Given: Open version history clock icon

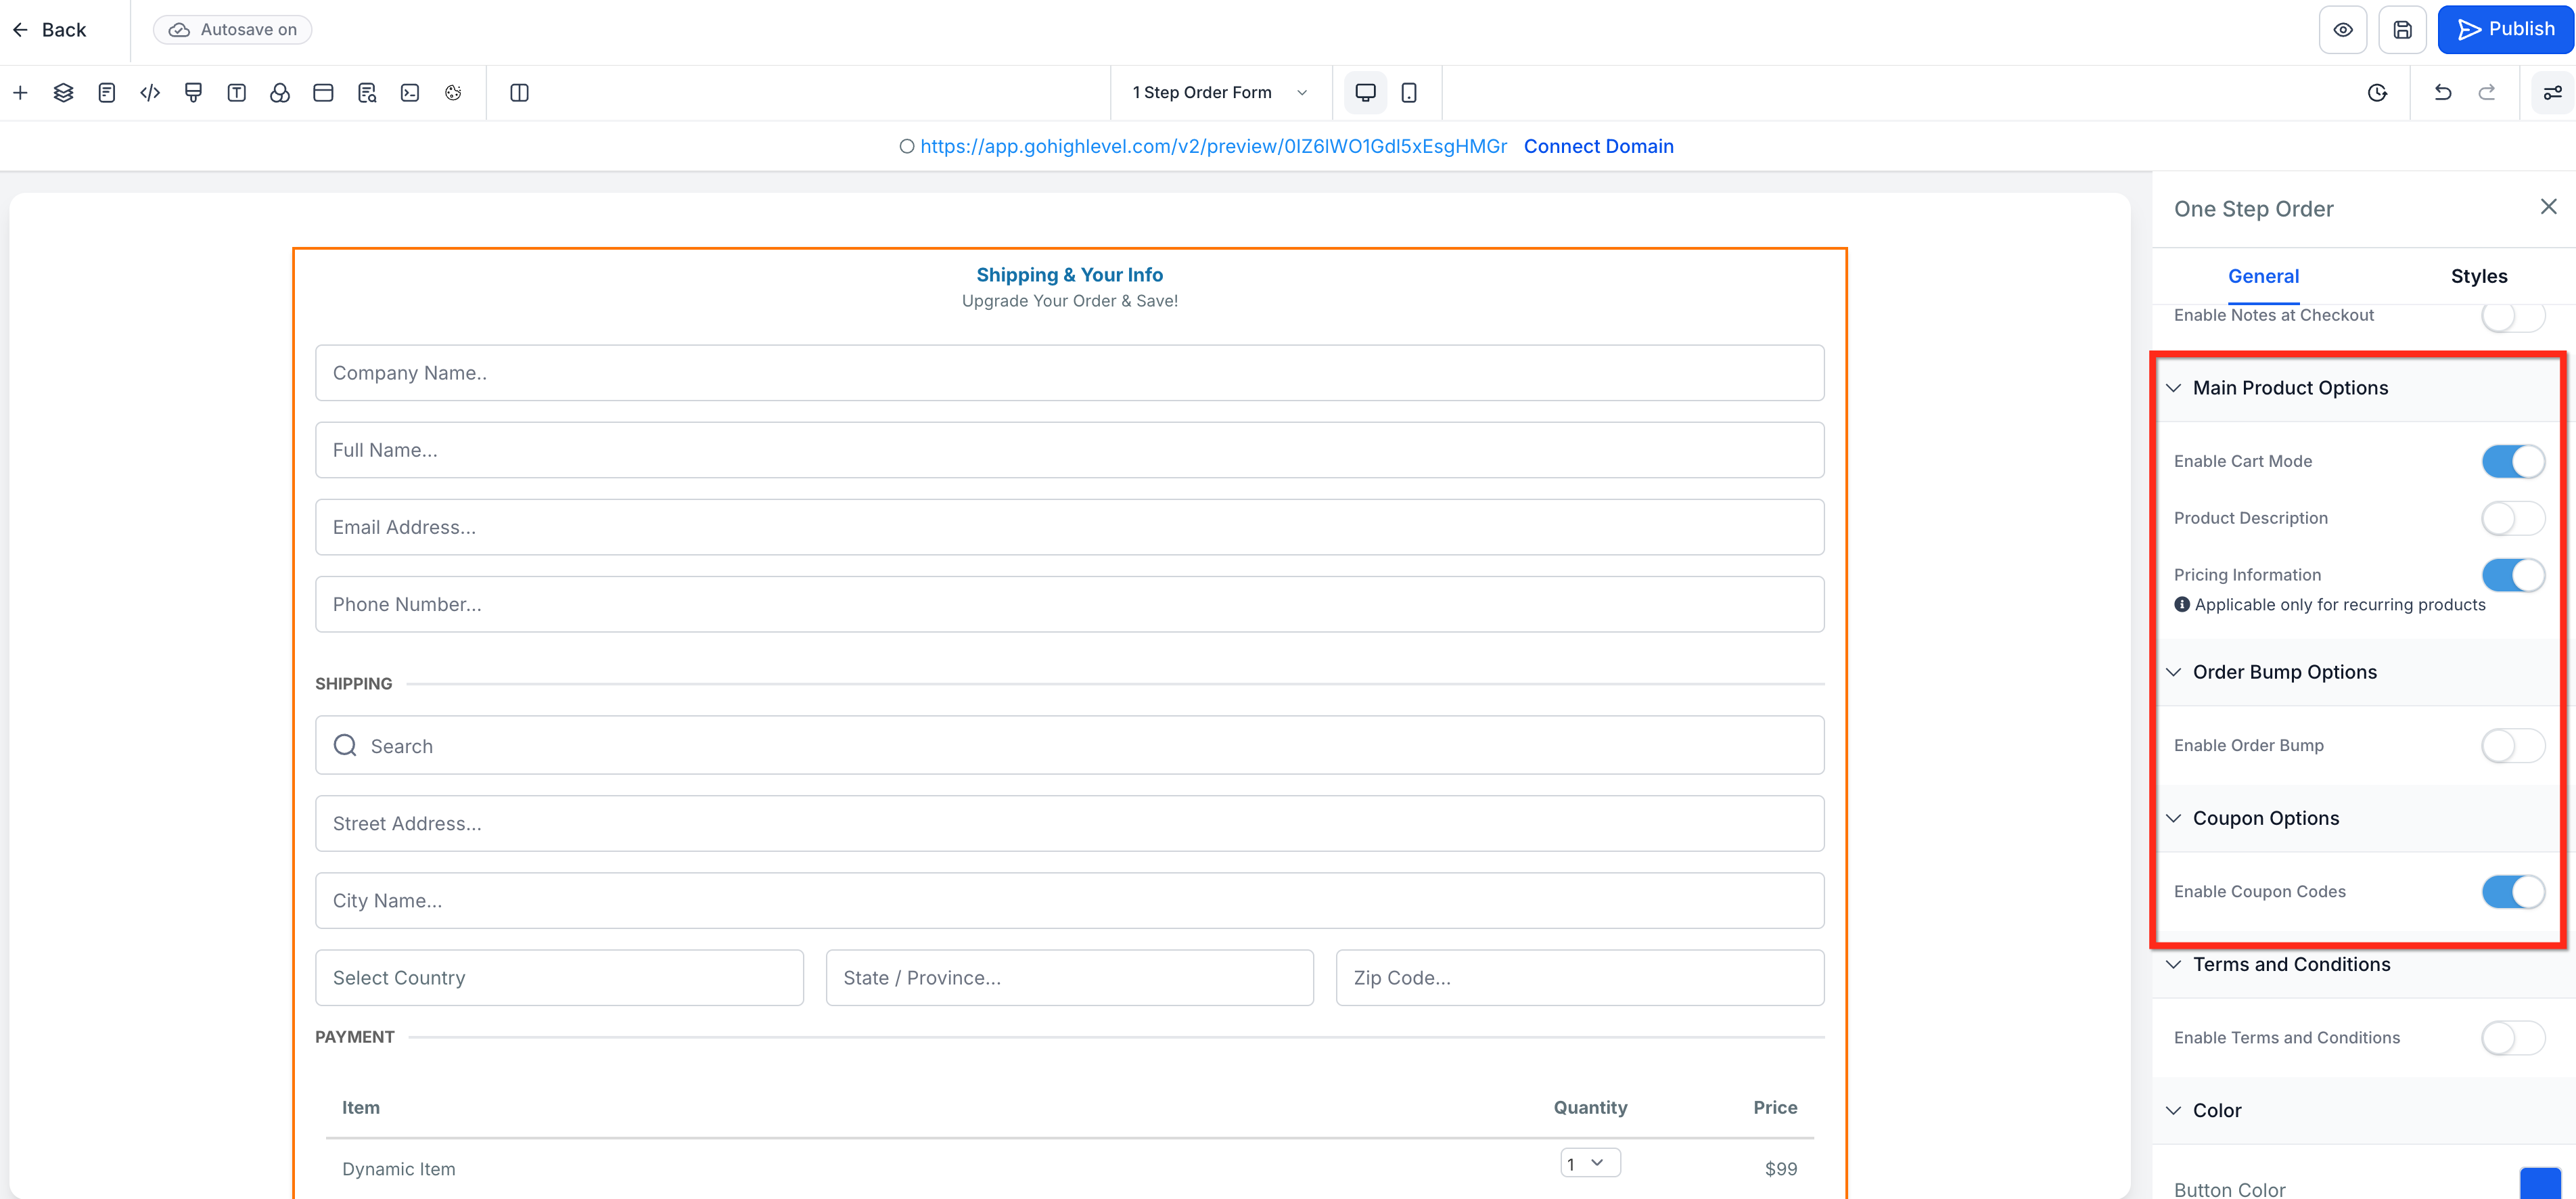Looking at the screenshot, I should 2377,93.
